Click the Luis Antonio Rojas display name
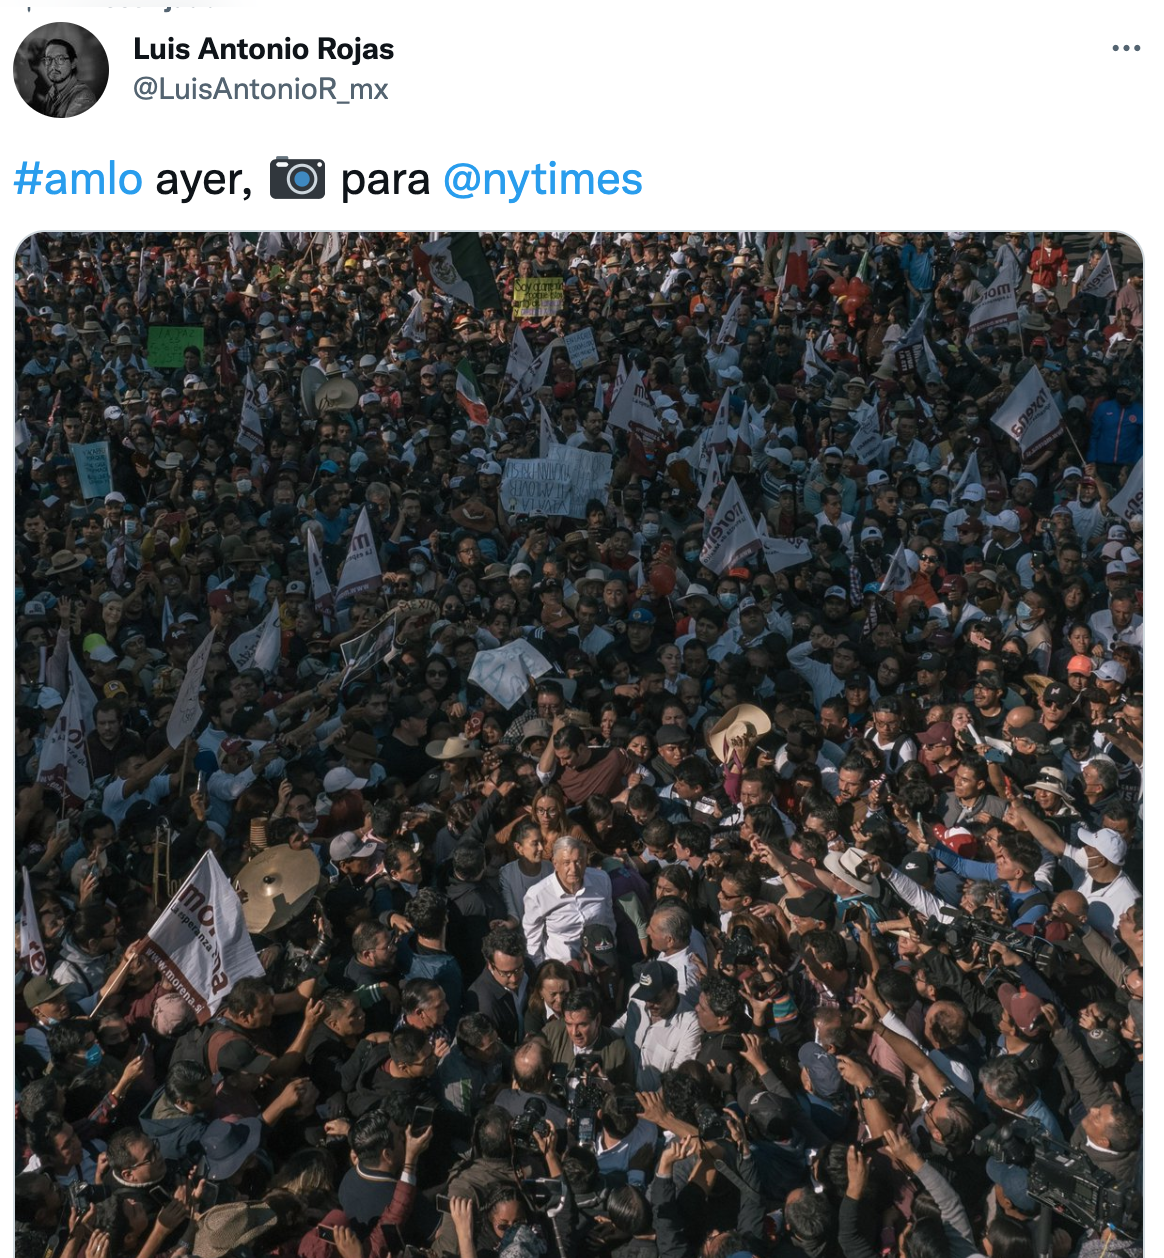The image size is (1164, 1258). [264, 49]
